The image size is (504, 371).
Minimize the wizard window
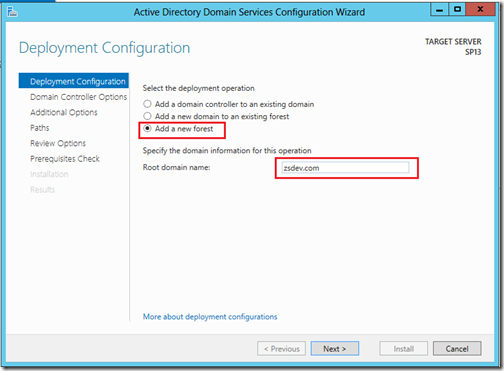(x=440, y=9)
